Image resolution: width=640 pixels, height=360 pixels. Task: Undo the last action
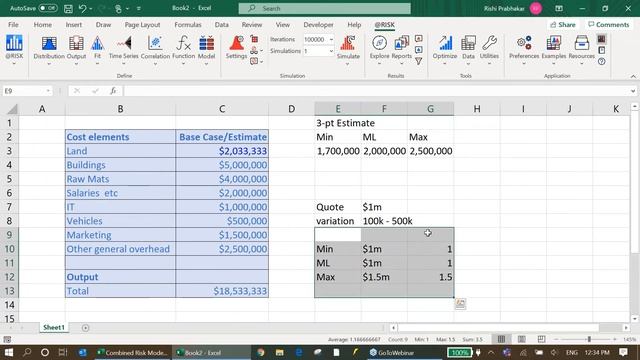(82, 8)
